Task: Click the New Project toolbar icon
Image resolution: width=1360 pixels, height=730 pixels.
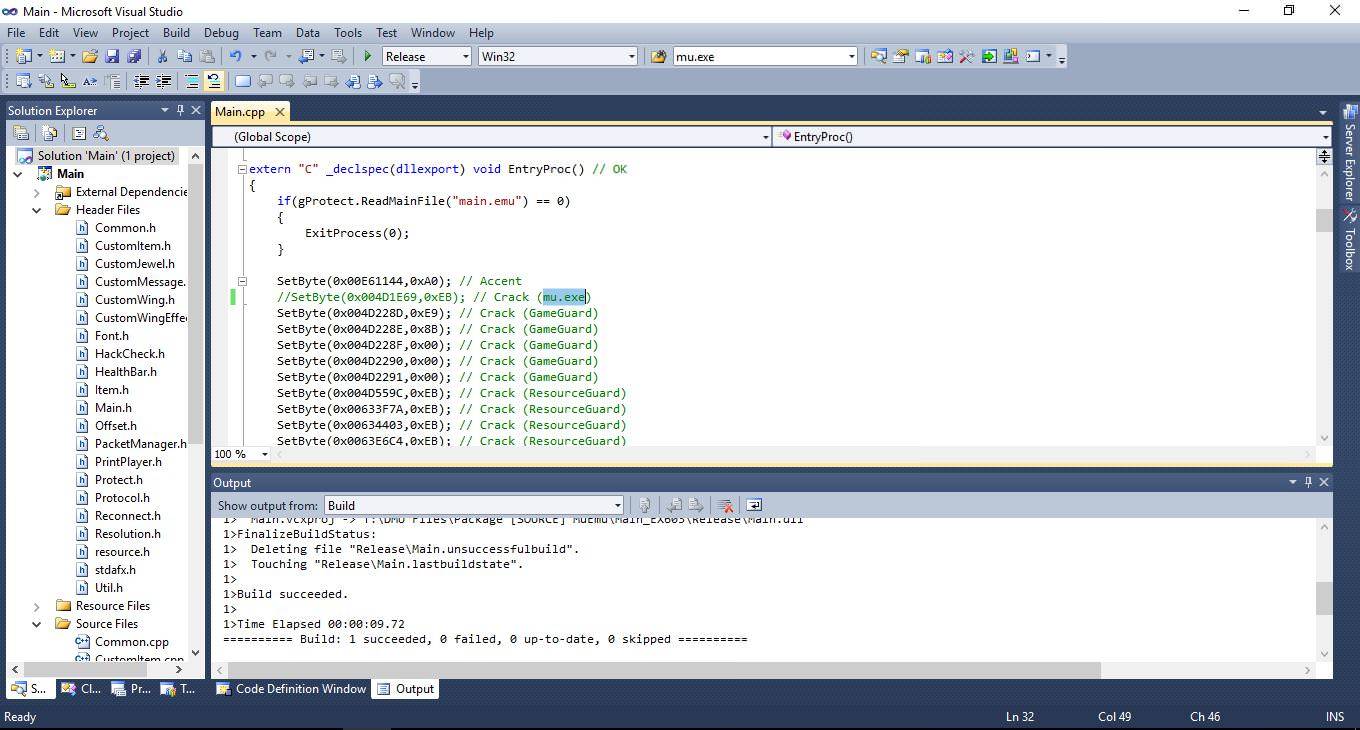Action: point(23,57)
